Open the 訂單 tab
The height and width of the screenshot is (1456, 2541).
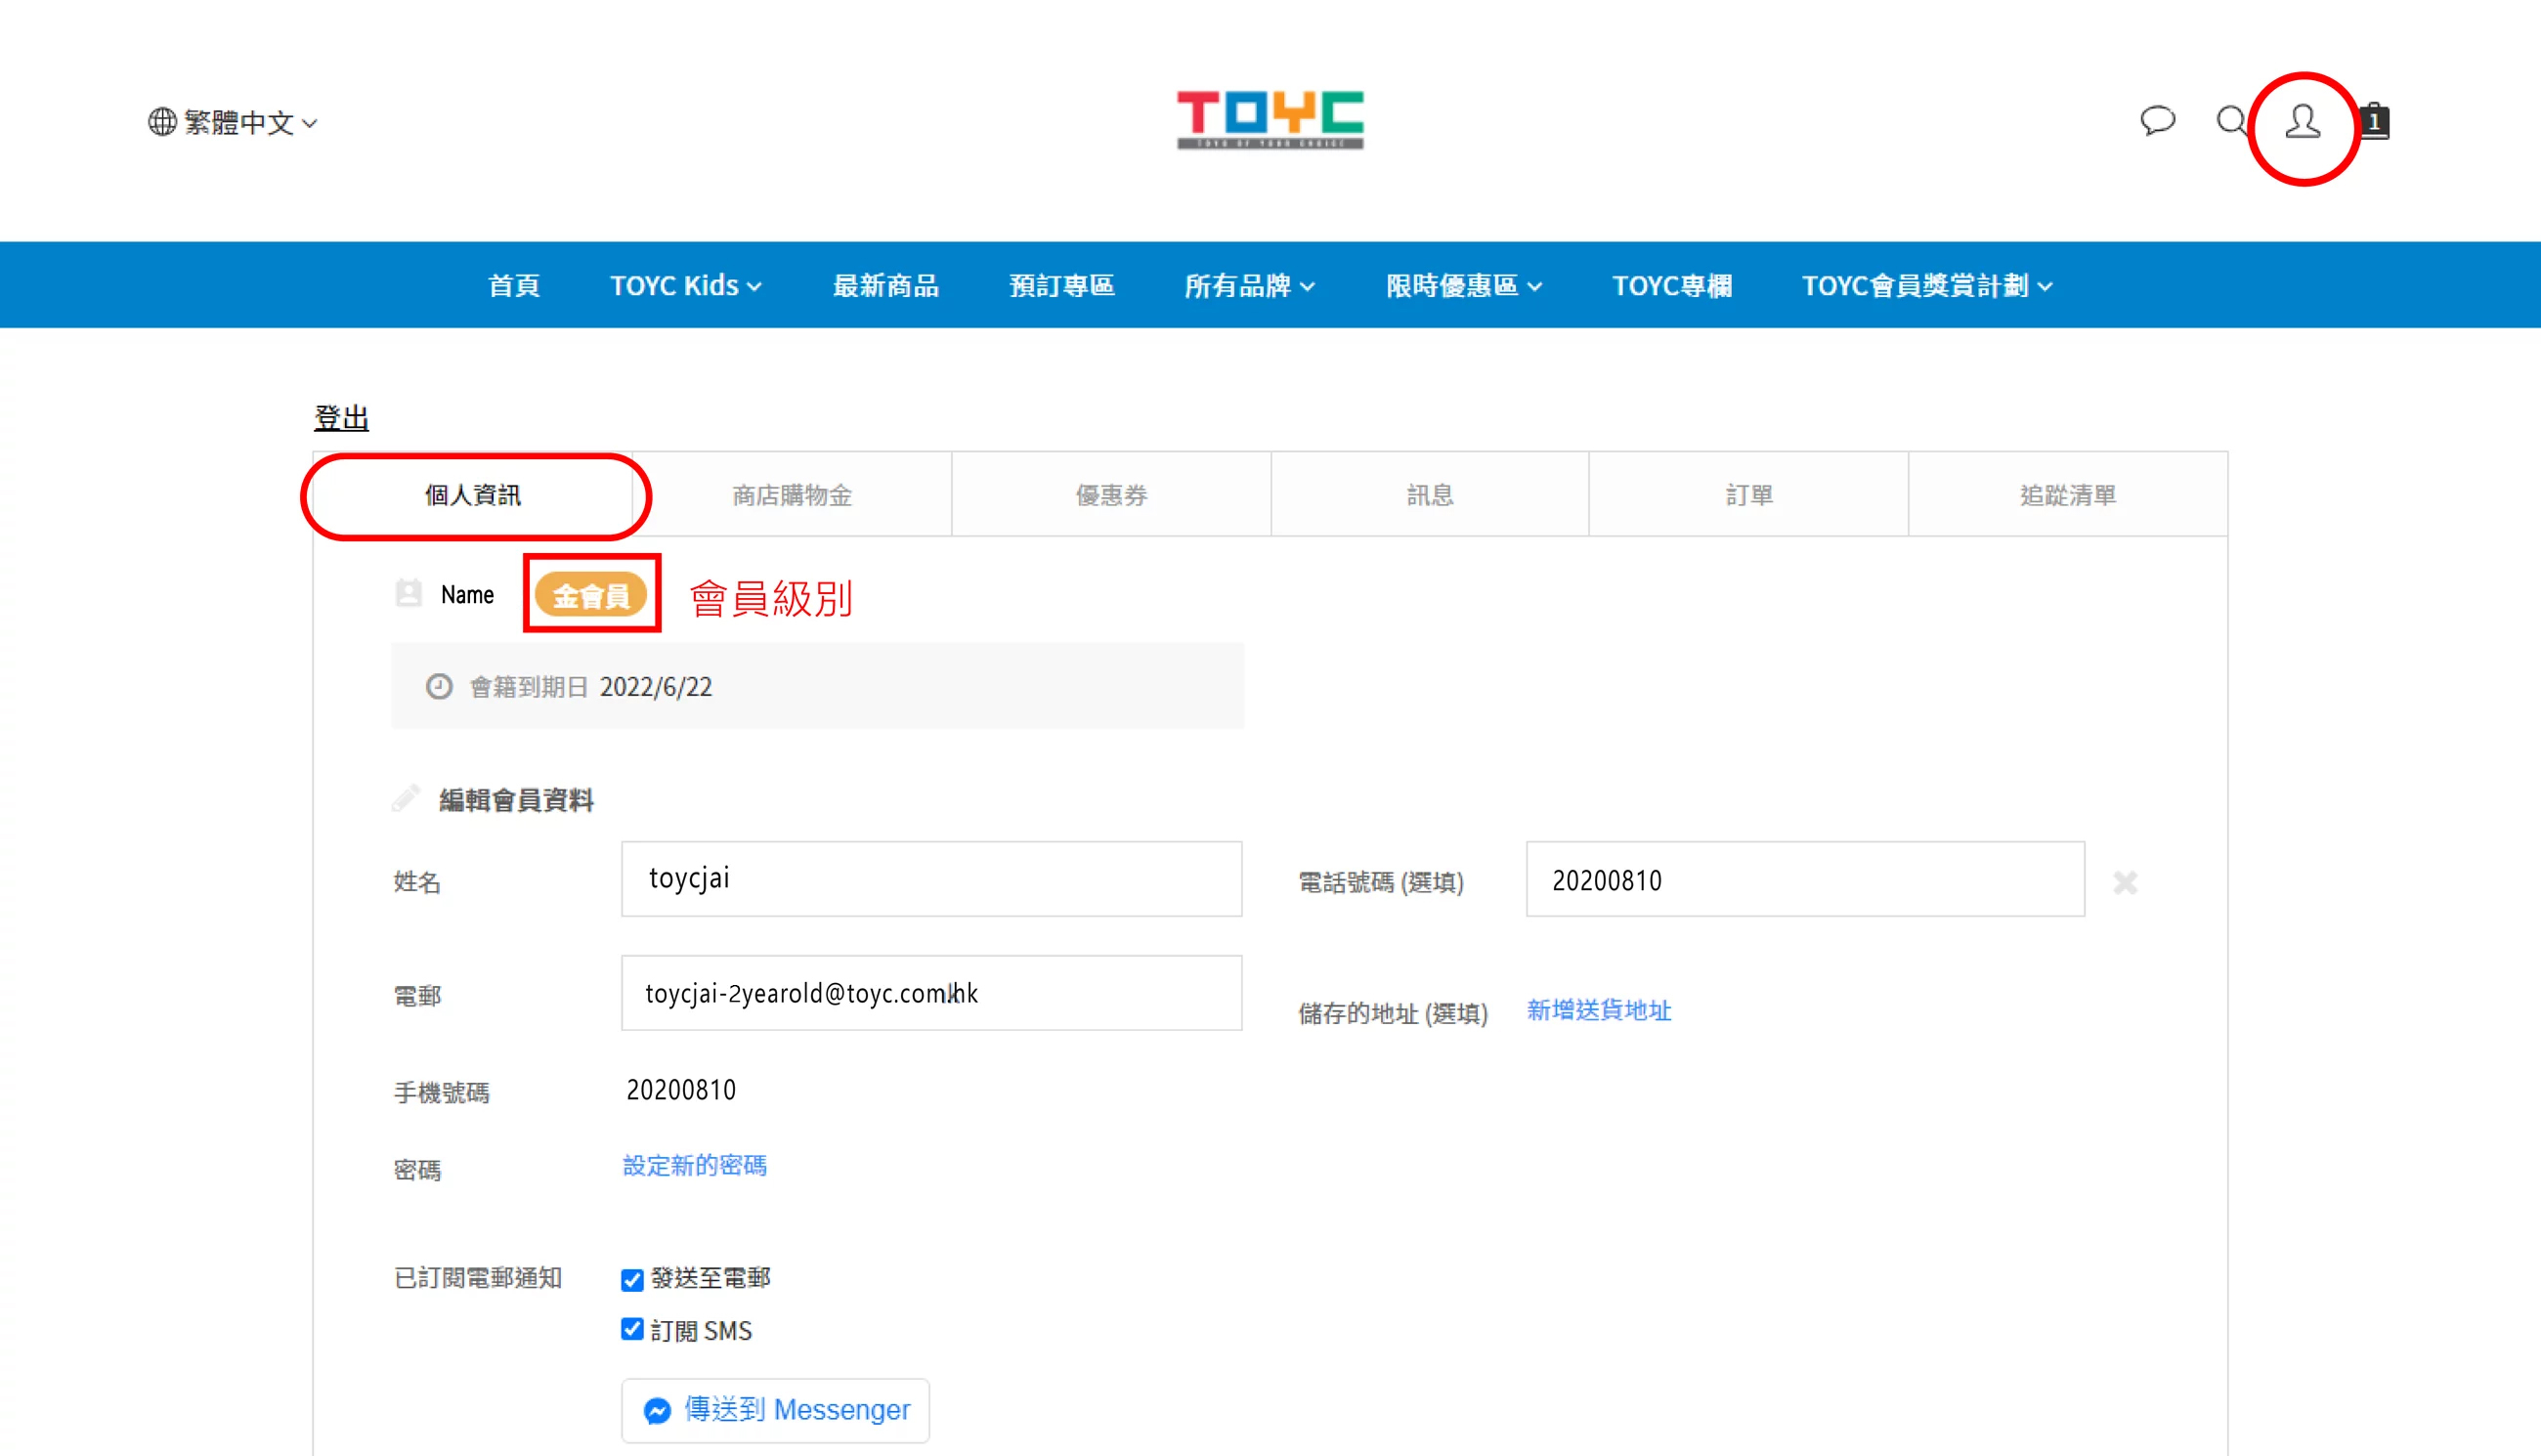[1748, 495]
